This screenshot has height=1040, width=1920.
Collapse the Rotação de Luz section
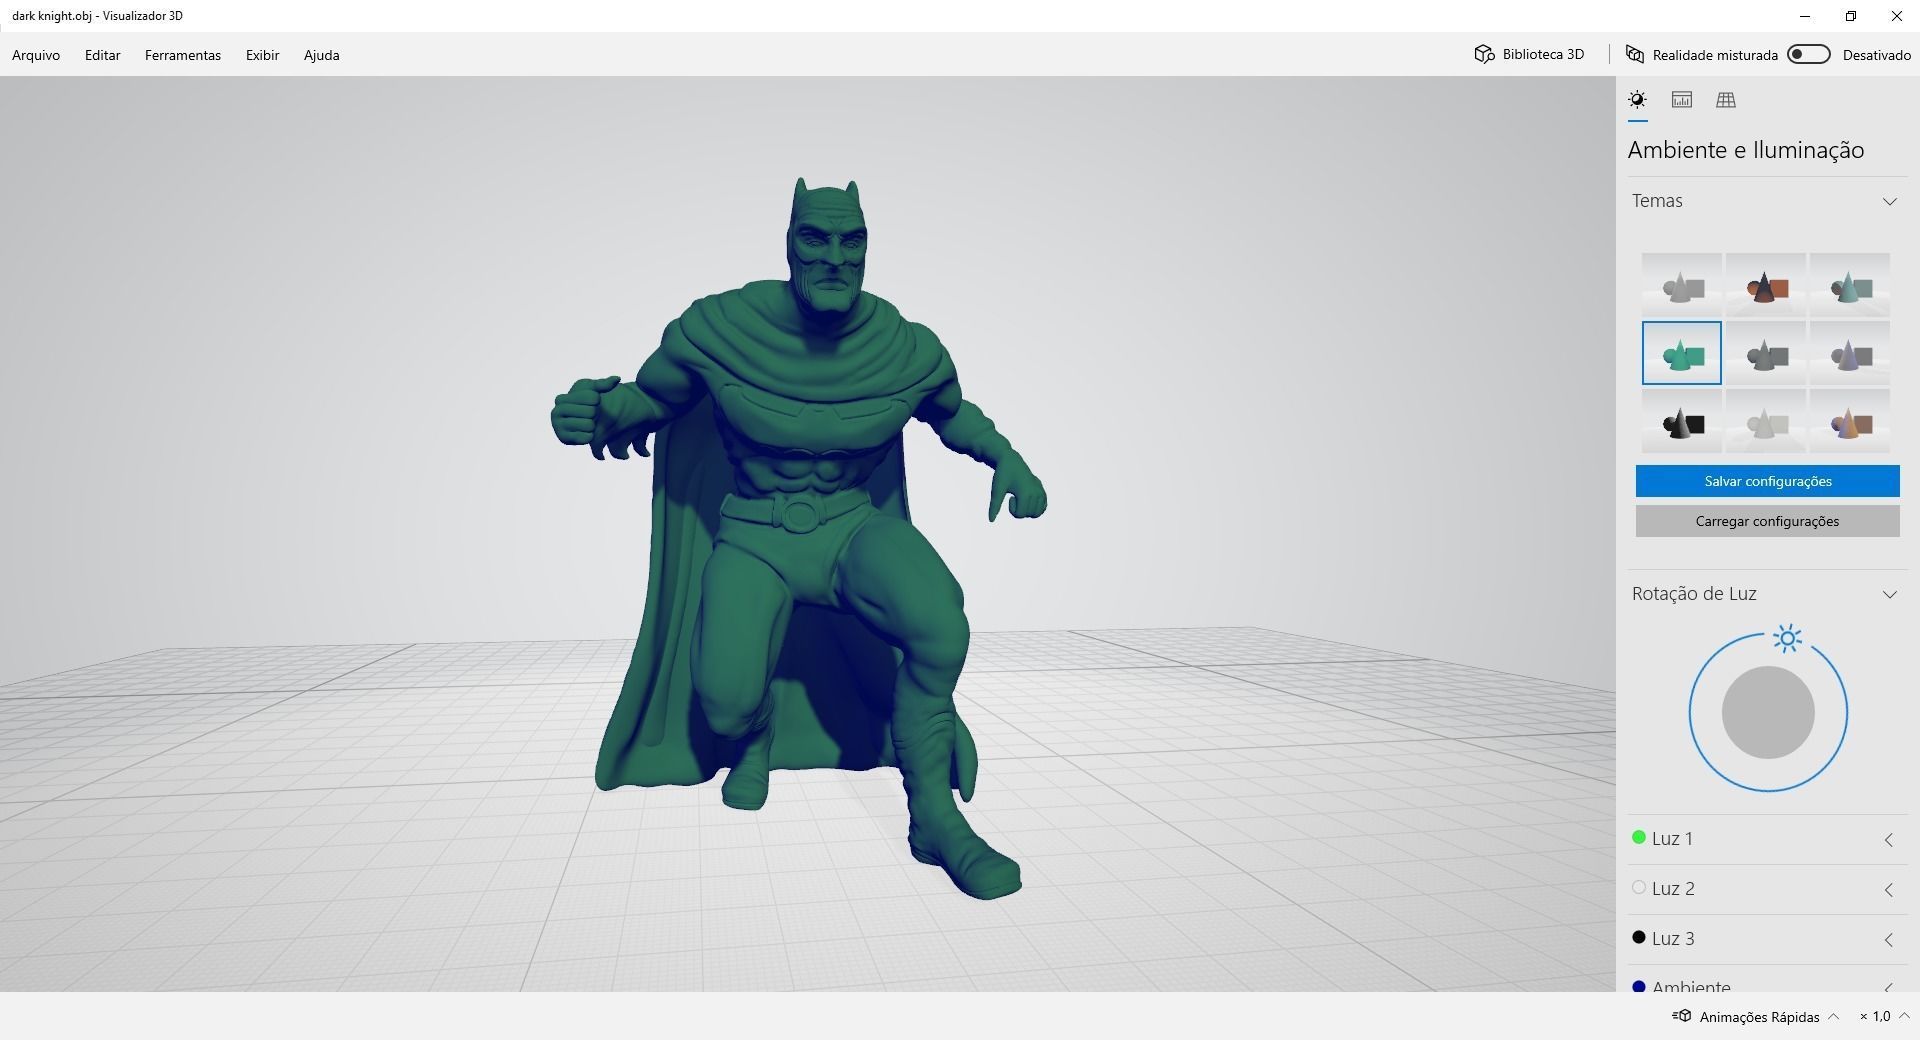(x=1889, y=594)
